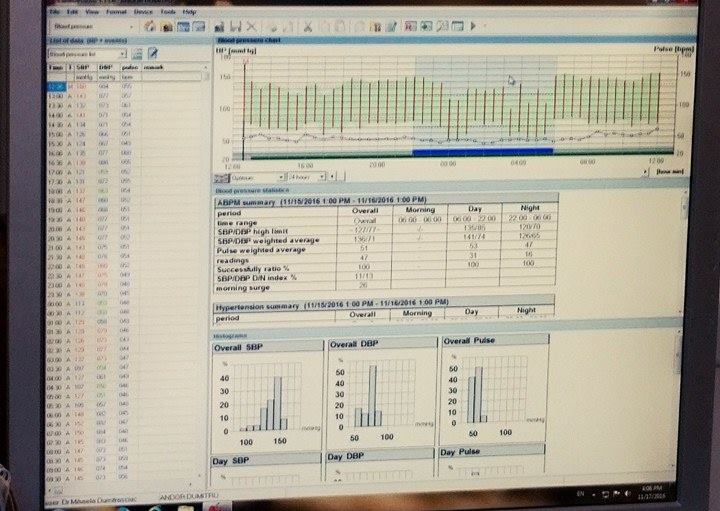
Task: Click the blue night period bar on chart
Action: (481, 153)
